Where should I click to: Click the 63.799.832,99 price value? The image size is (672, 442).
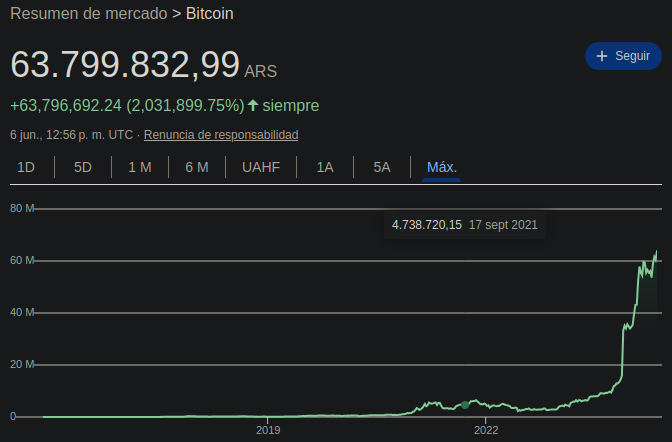tap(125, 64)
